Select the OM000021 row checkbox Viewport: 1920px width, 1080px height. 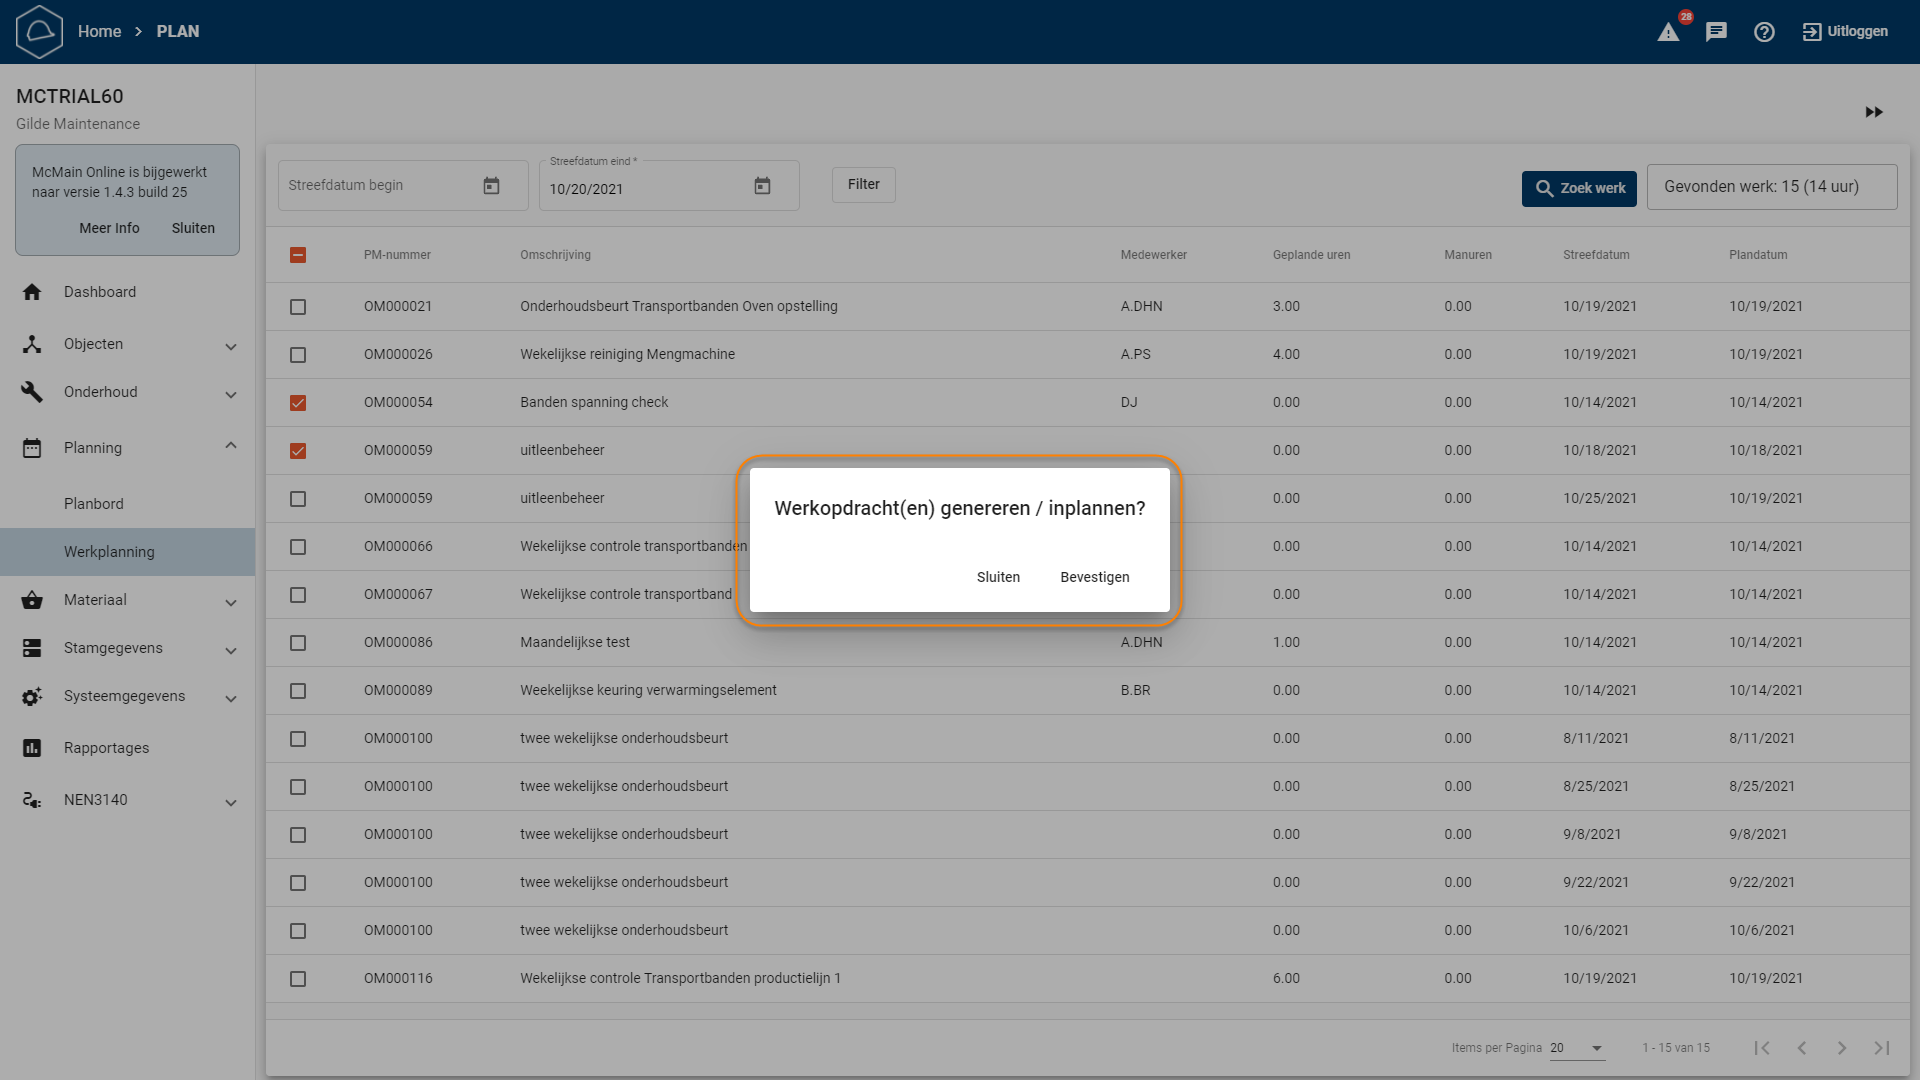point(298,307)
